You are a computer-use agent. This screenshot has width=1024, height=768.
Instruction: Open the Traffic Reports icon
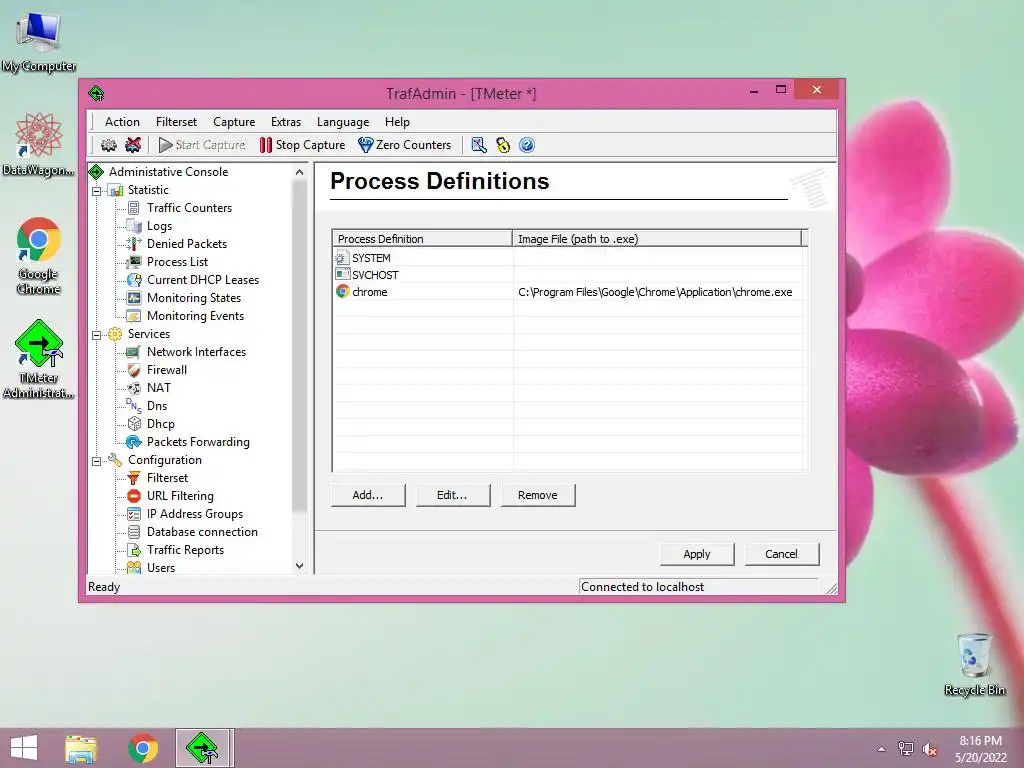[x=134, y=550]
